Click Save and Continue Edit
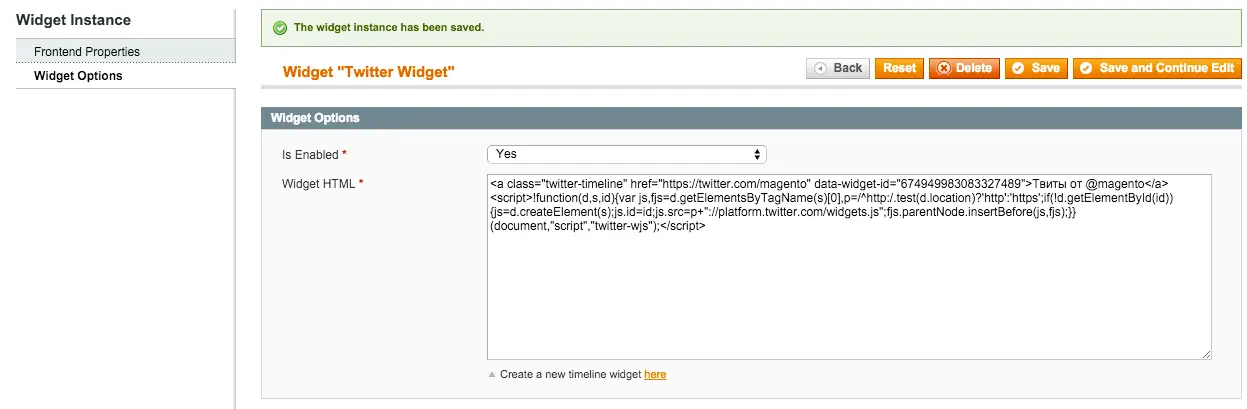1247x409 pixels. coord(1157,68)
